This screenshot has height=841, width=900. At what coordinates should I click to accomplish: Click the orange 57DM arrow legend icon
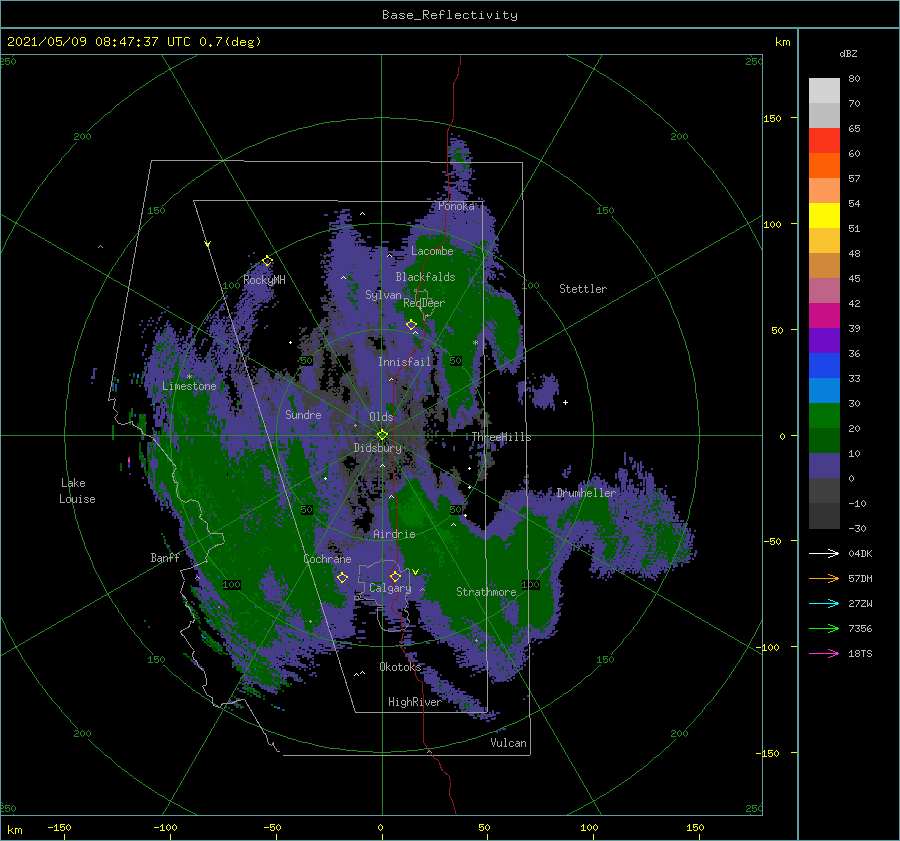pos(824,579)
